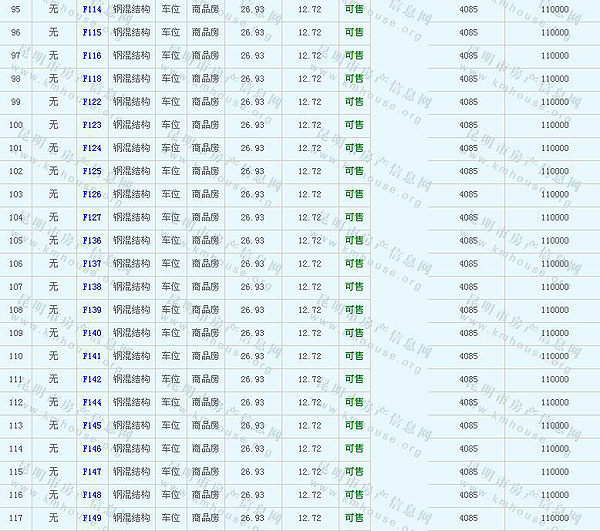This screenshot has height=531, width=600.
Task: View details for unit F136
Action: (x=92, y=240)
